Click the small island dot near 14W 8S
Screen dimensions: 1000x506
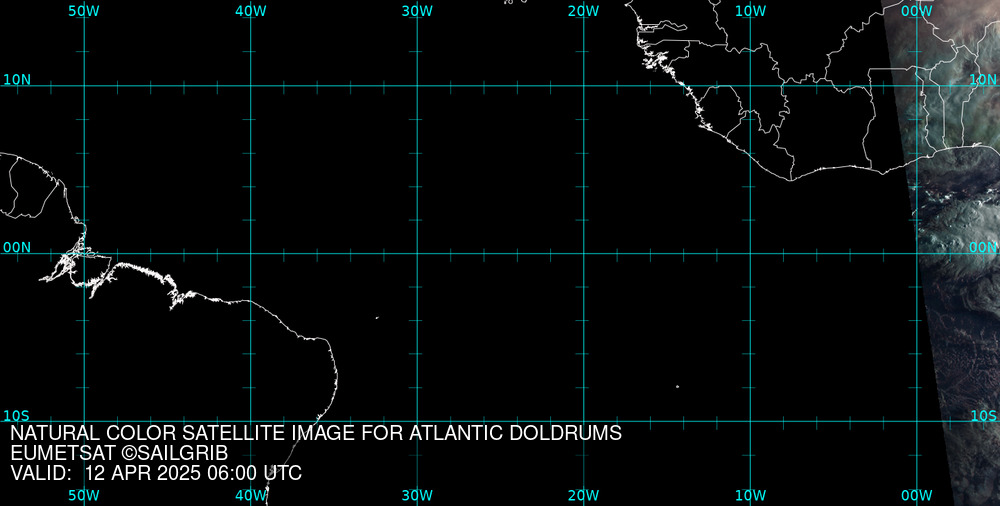click(677, 386)
